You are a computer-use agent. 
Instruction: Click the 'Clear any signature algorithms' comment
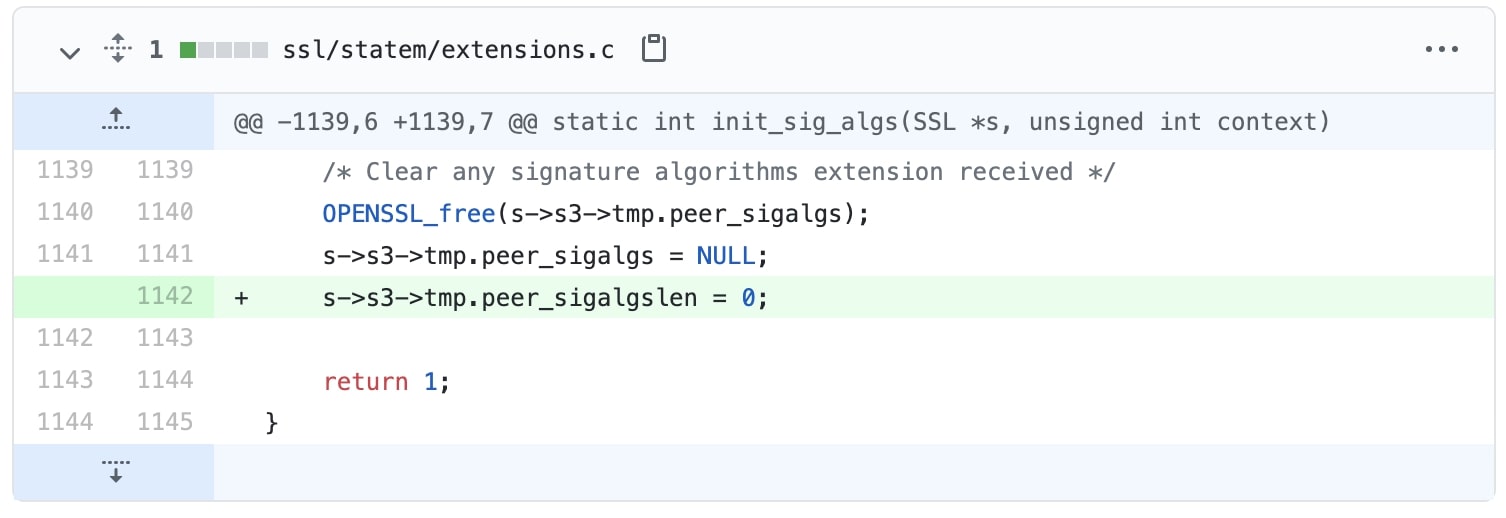pos(718,172)
